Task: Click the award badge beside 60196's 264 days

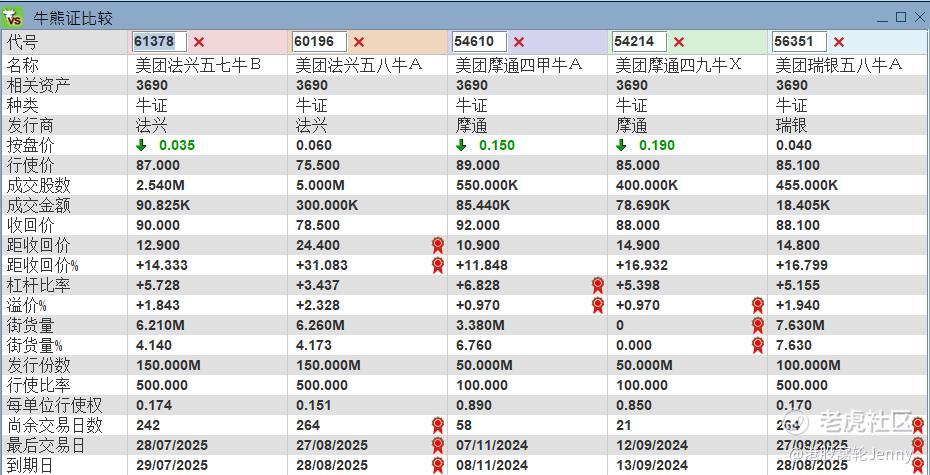Action: coord(438,425)
